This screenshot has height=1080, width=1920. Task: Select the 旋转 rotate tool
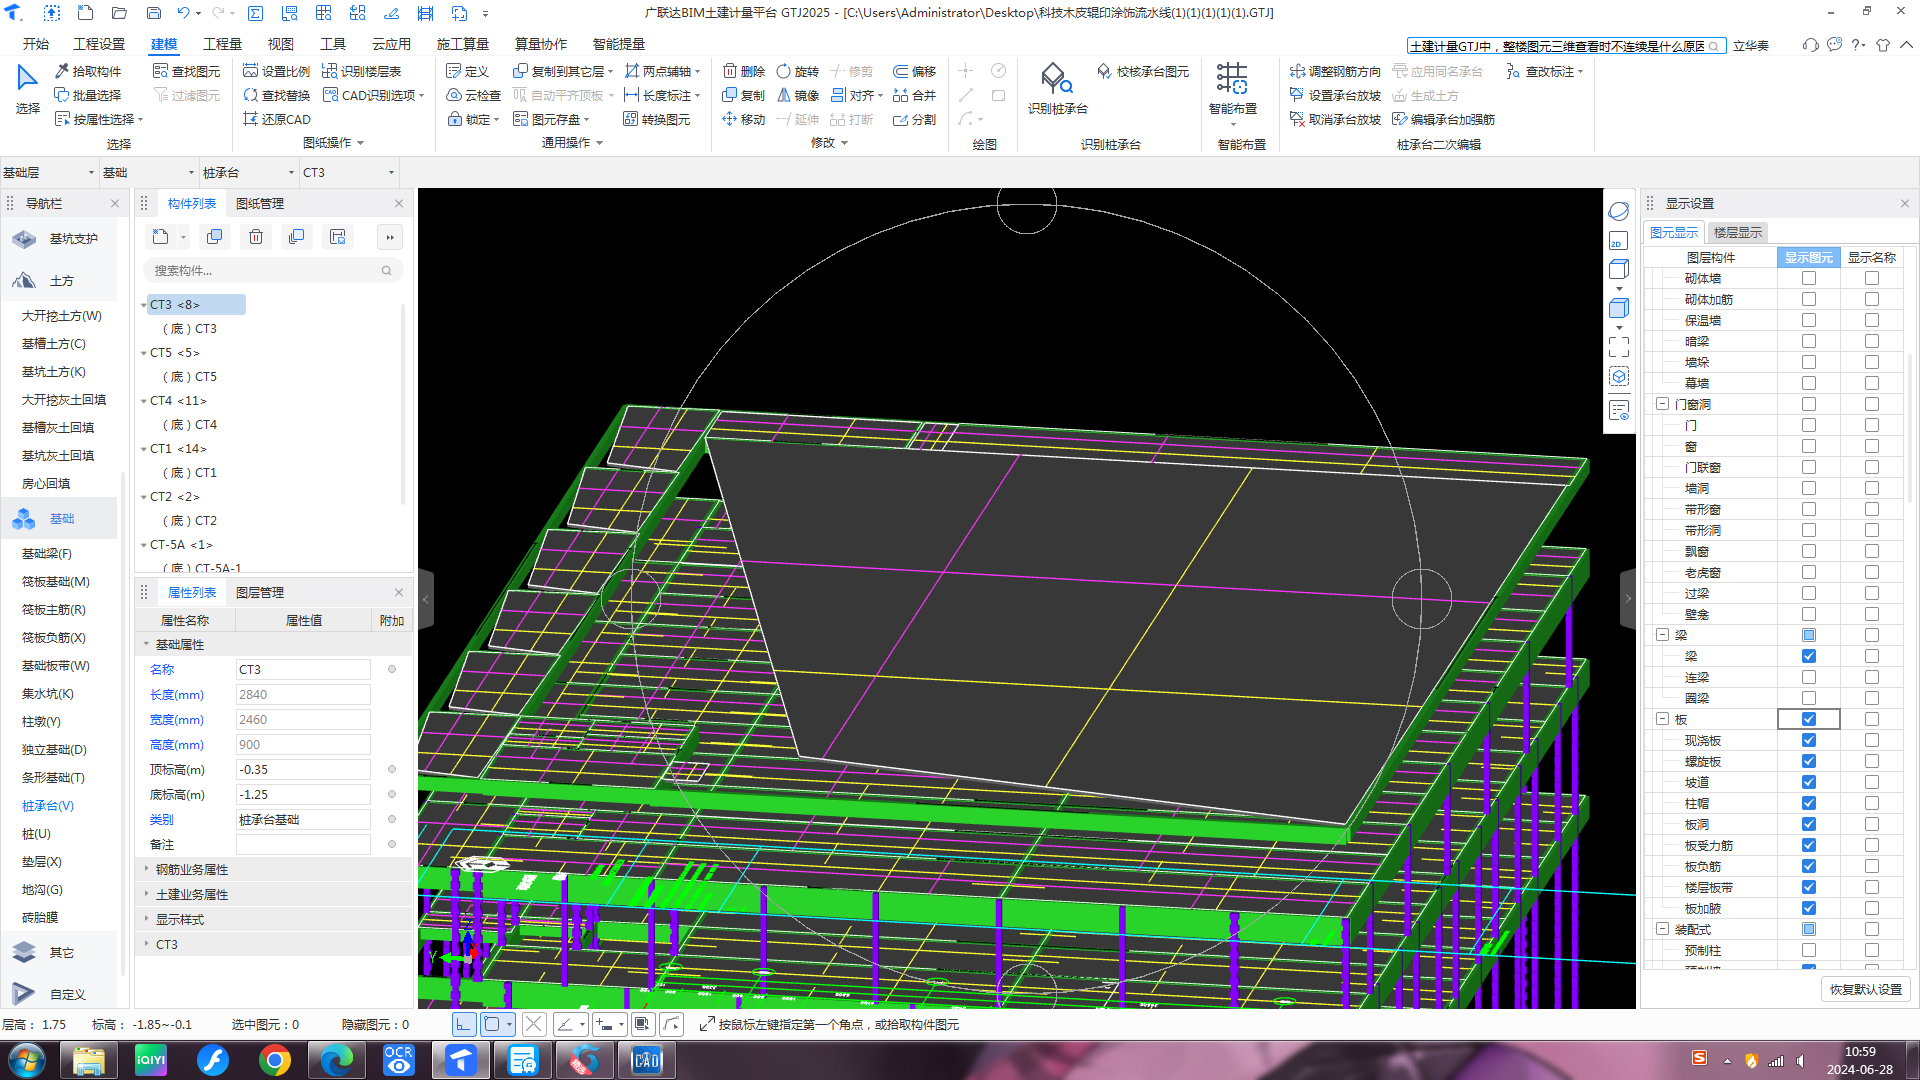click(798, 71)
